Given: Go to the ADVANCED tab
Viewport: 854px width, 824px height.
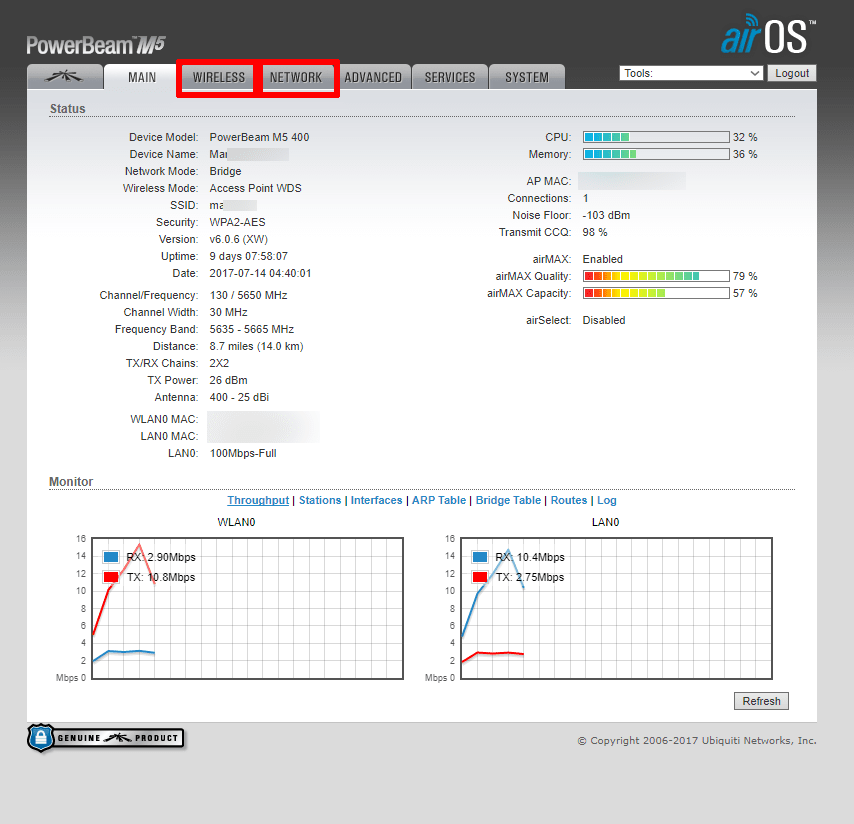Looking at the screenshot, I should (373, 77).
